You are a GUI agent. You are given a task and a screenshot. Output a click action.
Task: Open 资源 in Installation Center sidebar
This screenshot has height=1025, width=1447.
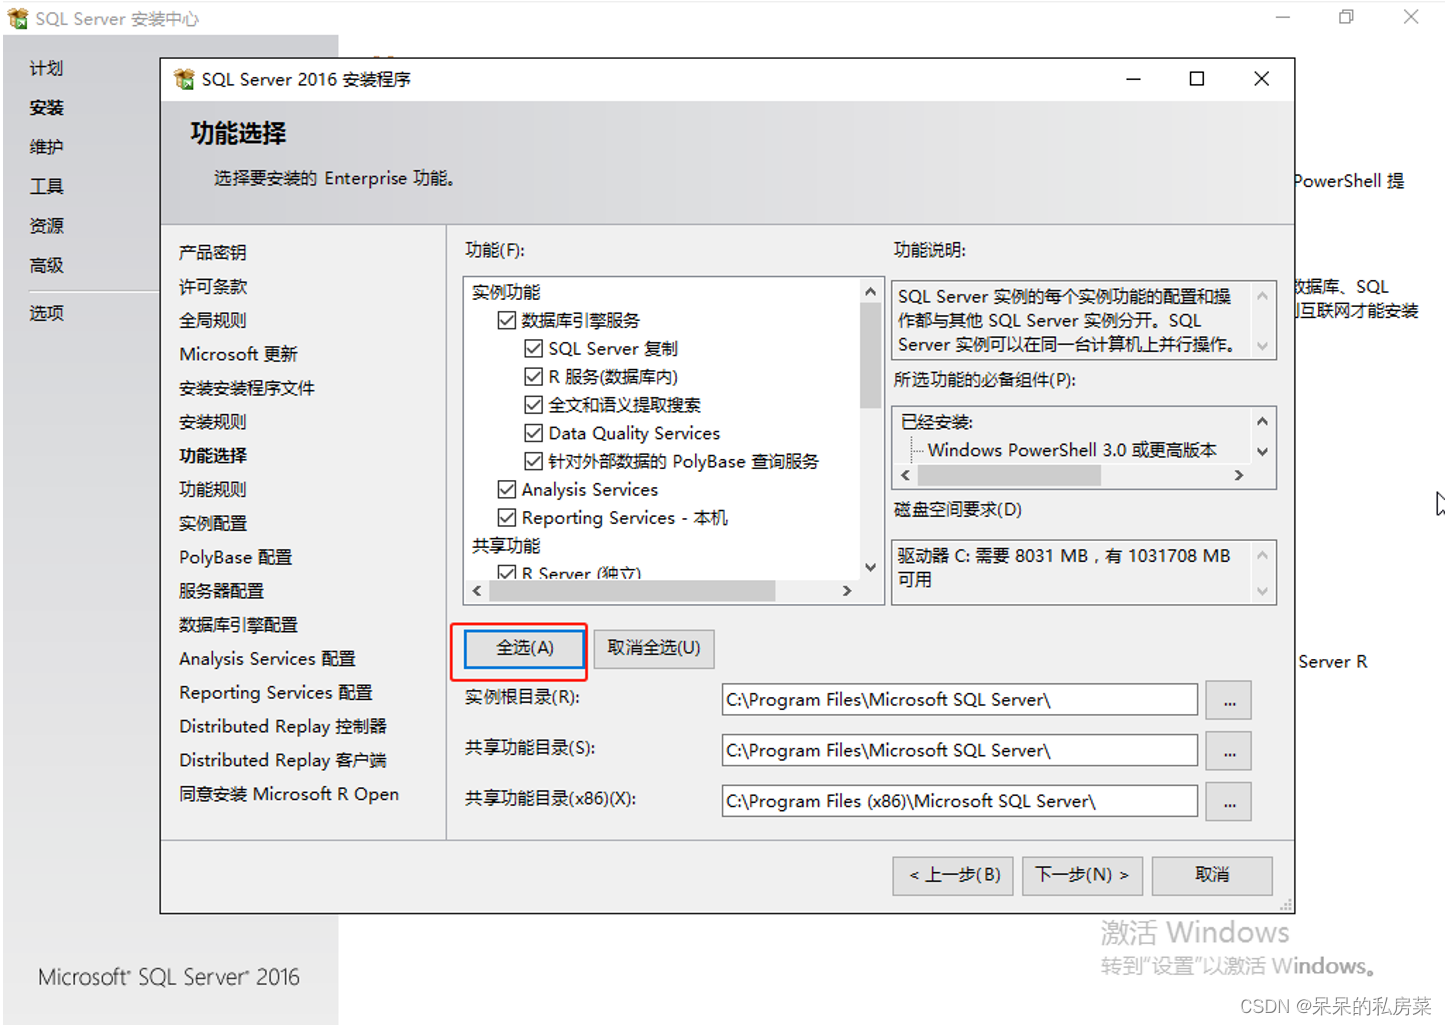pyautogui.click(x=46, y=226)
